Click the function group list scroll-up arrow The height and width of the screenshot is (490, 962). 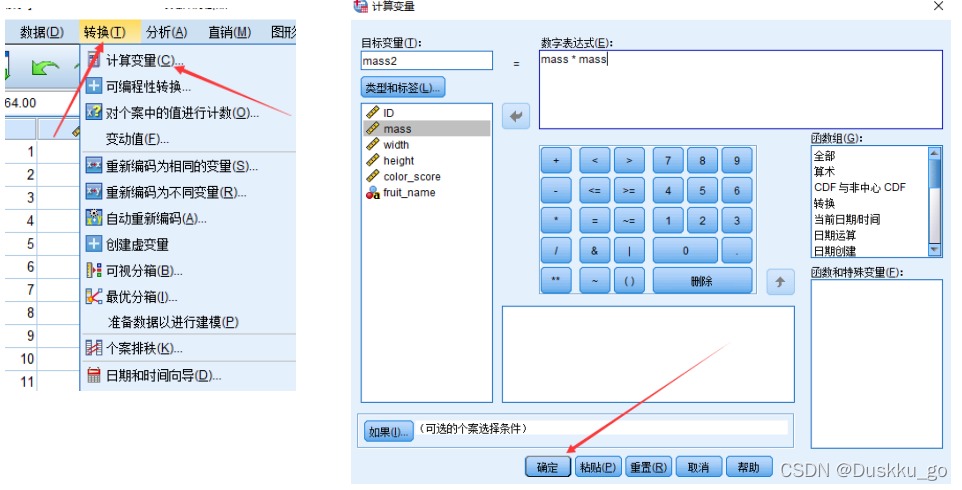(934, 153)
